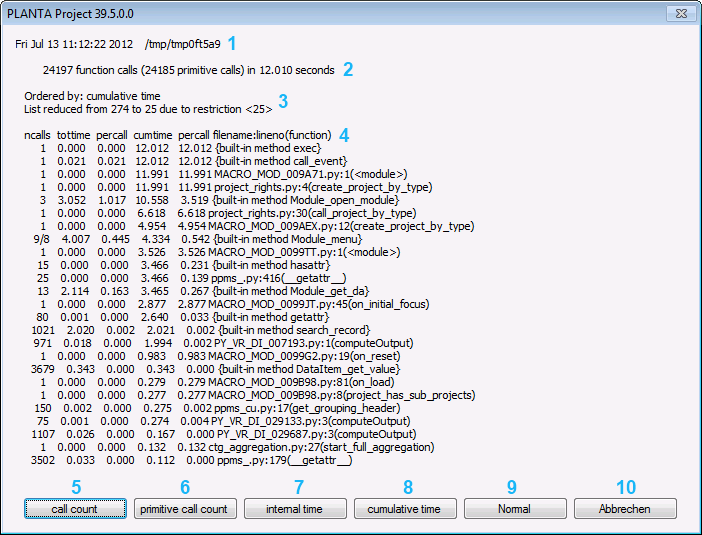Image resolution: width=702 pixels, height=535 pixels.
Task: Select the {built-in method Module_menu} row
Action: click(x=197, y=239)
